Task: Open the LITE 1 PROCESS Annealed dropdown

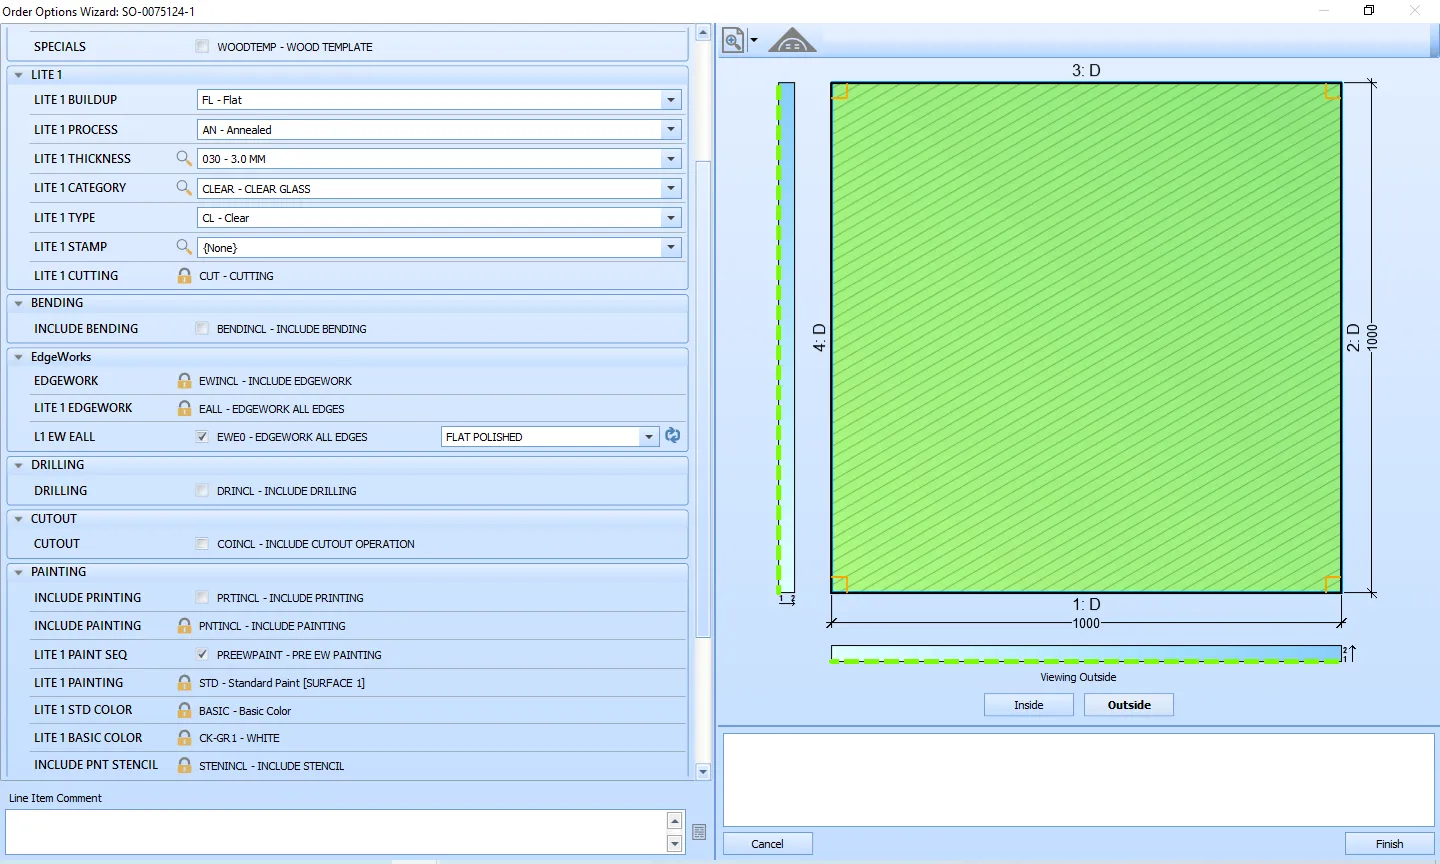Action: pos(671,129)
